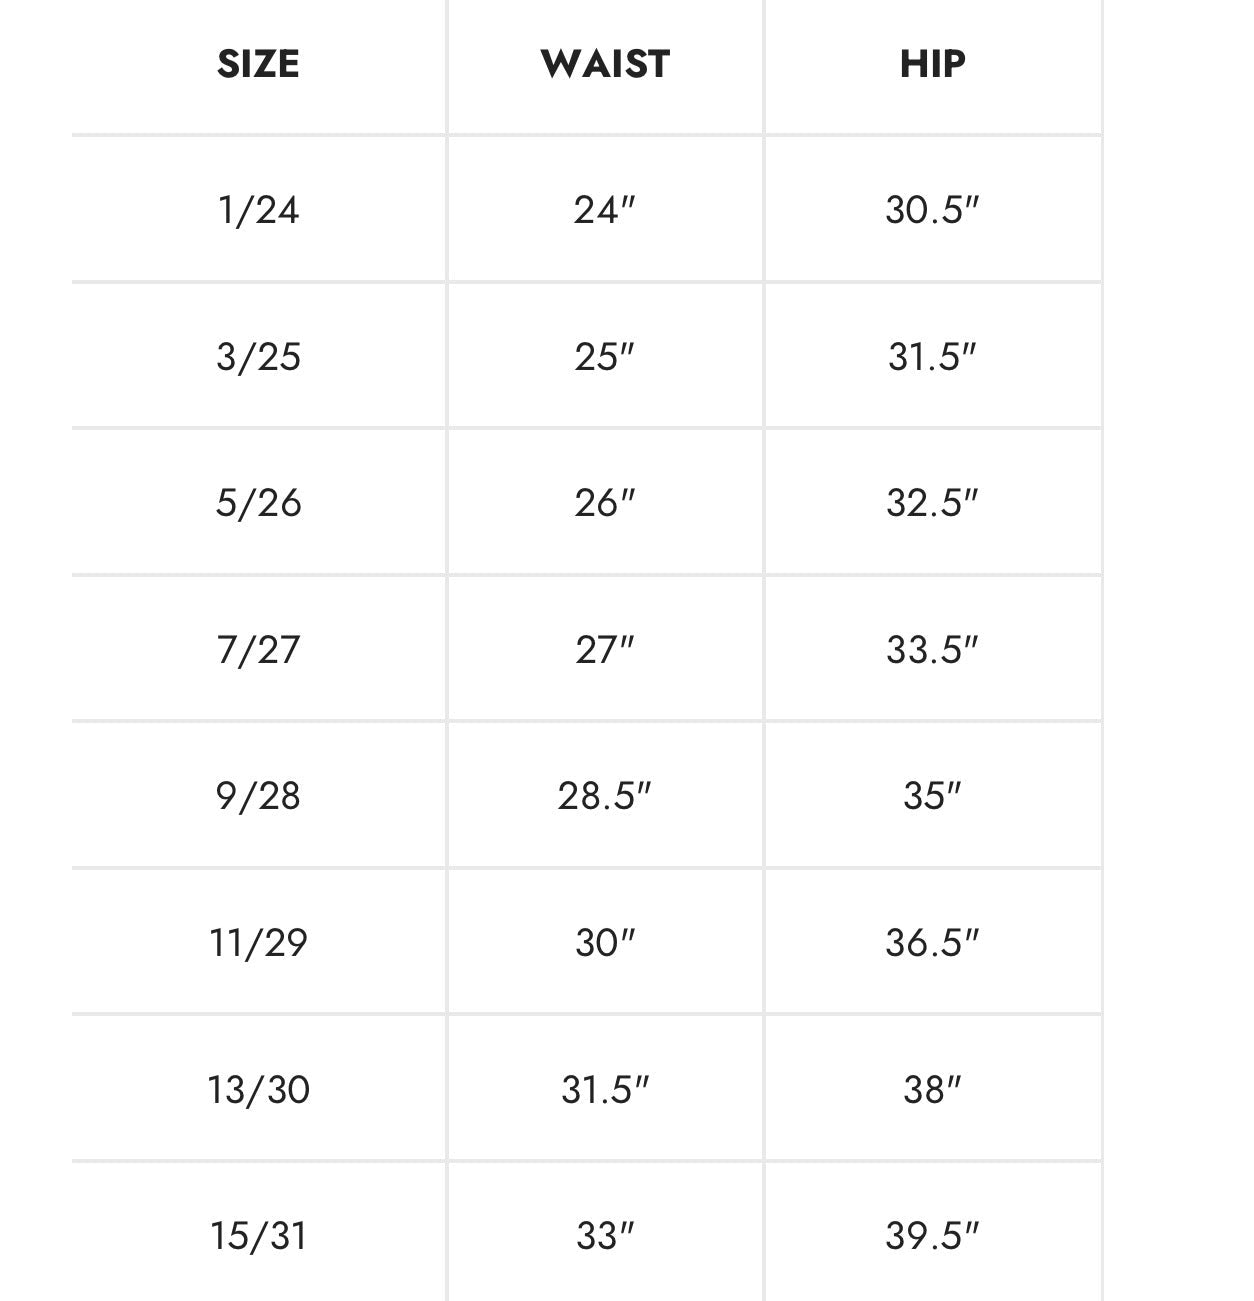Select the 1/24 size cell
This screenshot has width=1254, height=1301.
point(258,210)
